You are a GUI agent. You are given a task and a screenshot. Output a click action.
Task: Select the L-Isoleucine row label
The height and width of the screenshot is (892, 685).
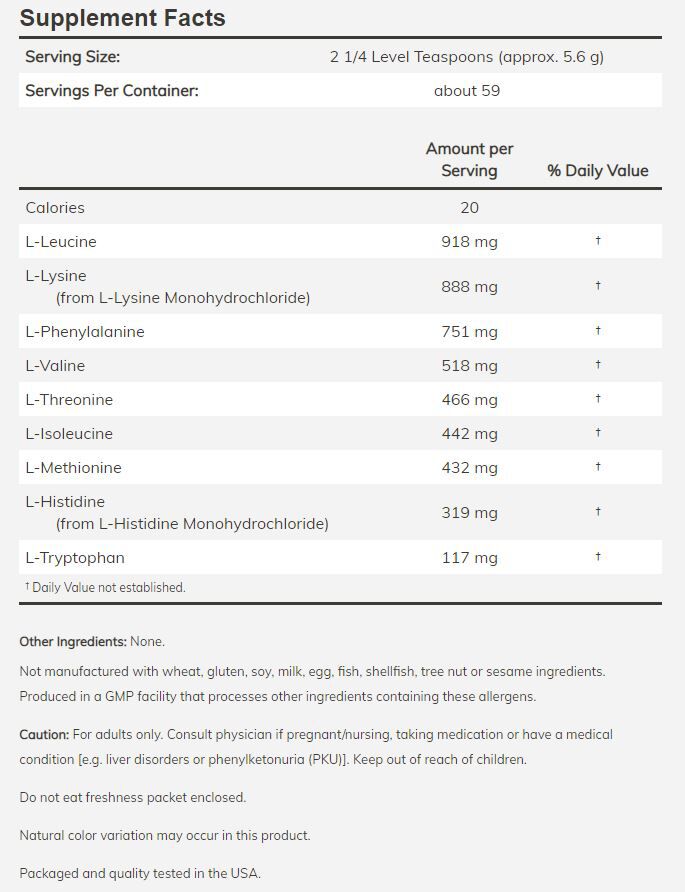point(69,434)
